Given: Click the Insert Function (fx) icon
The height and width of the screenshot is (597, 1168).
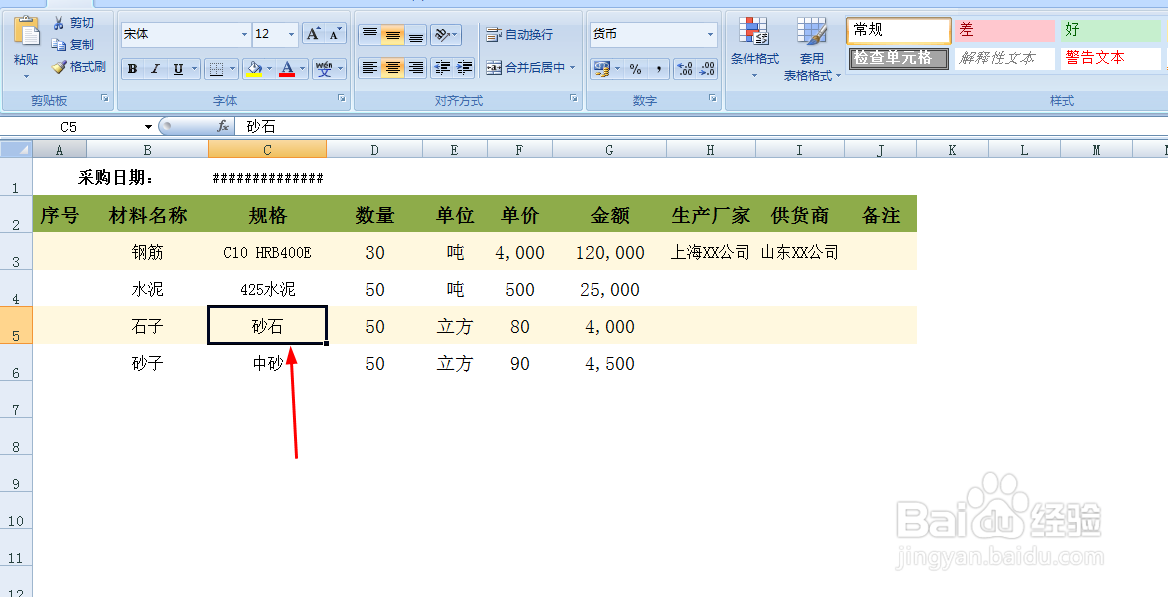Looking at the screenshot, I should point(222,126).
